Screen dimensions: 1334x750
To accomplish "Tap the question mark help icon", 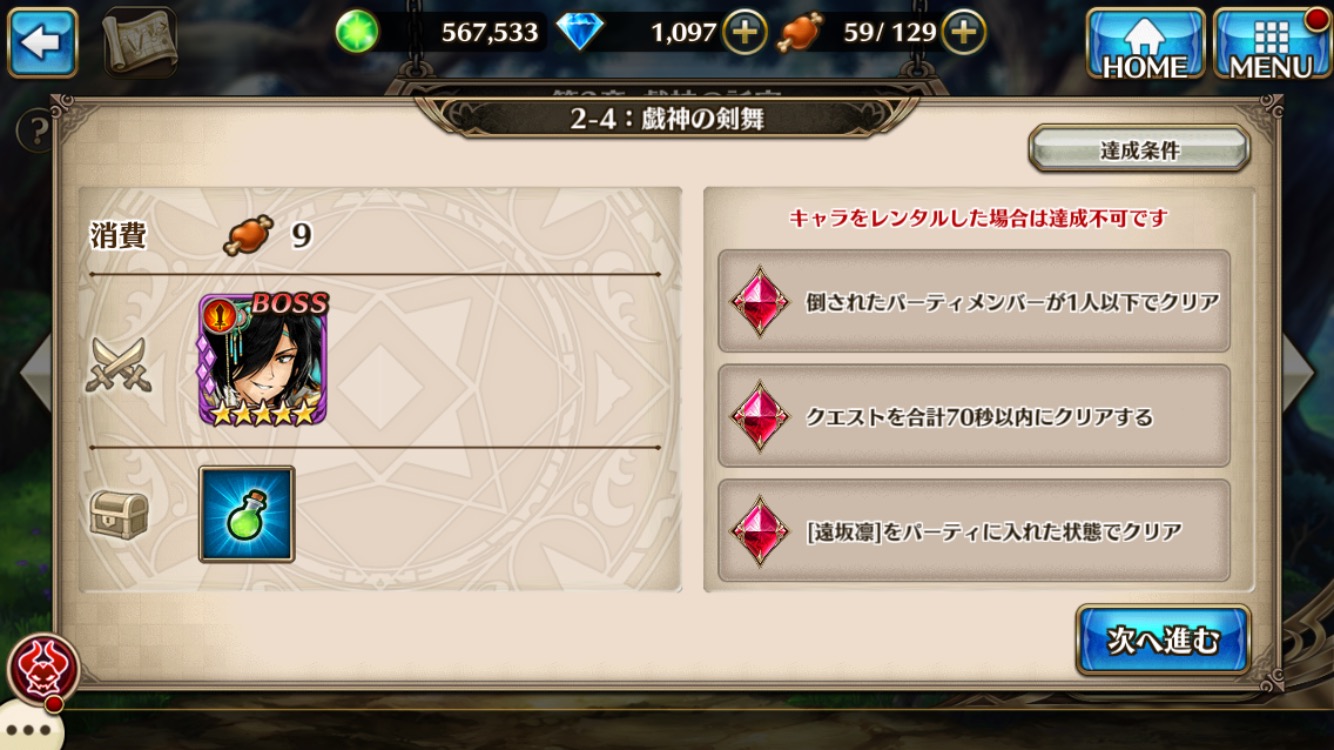I will coord(37,131).
